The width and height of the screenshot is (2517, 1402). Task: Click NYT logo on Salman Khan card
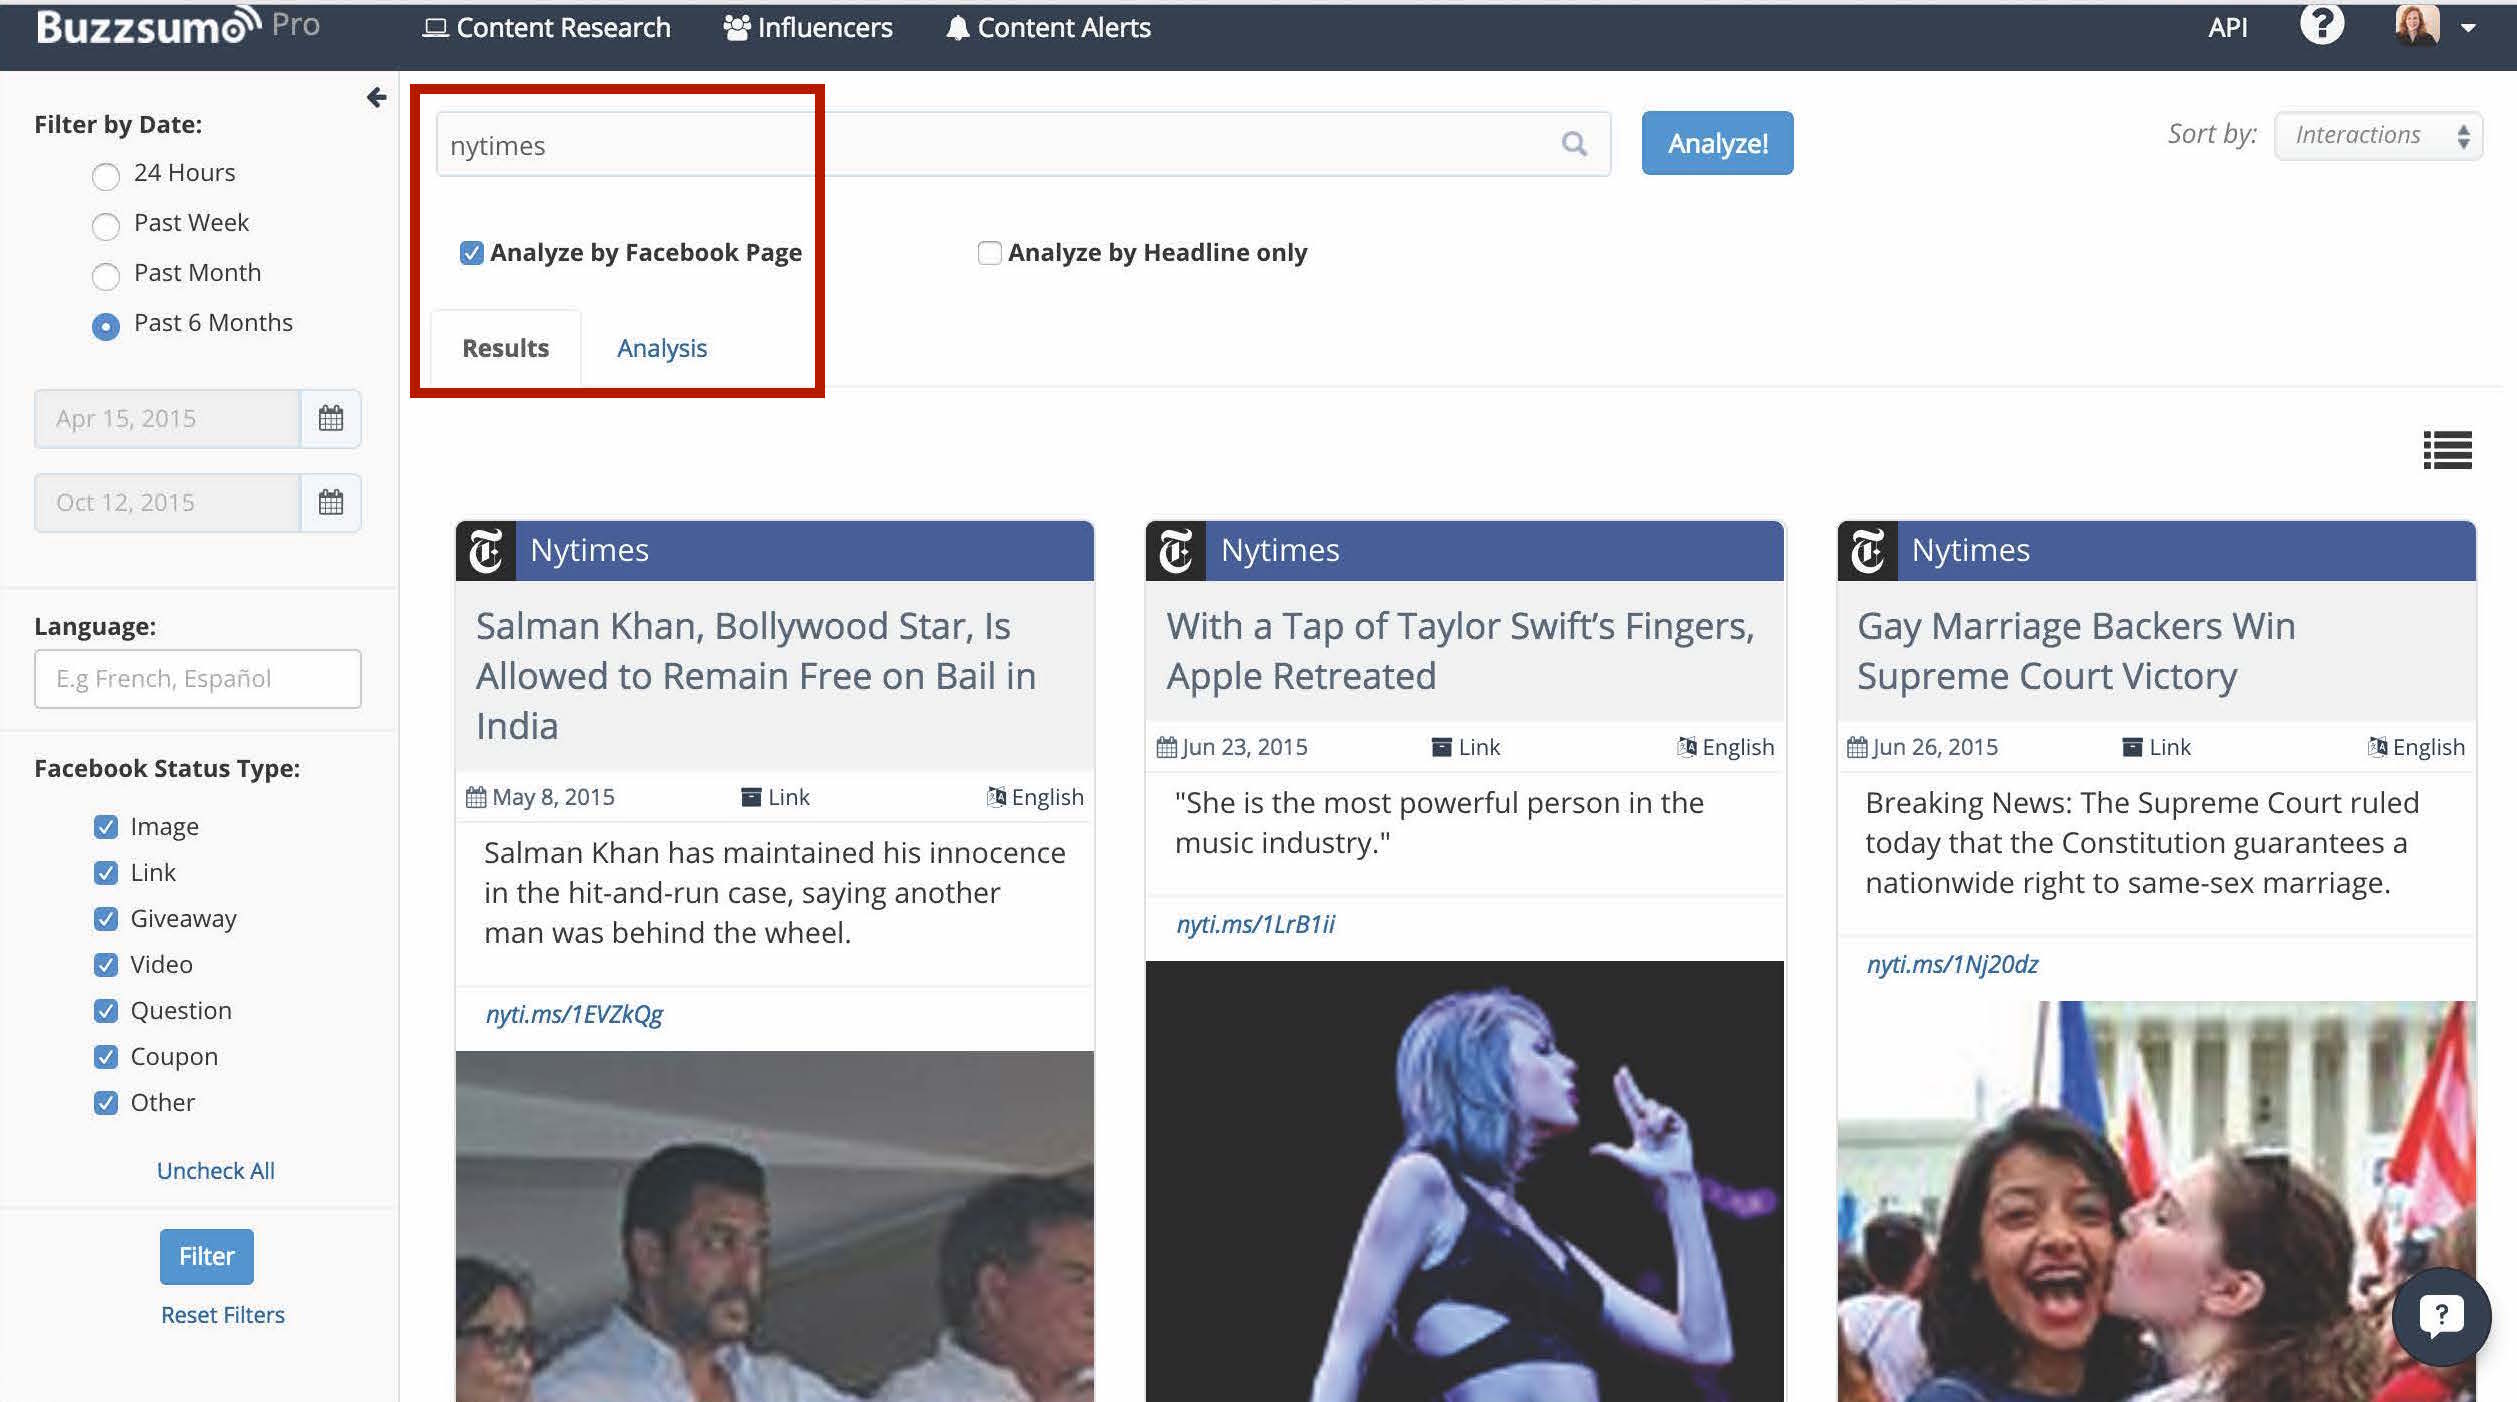pos(486,550)
